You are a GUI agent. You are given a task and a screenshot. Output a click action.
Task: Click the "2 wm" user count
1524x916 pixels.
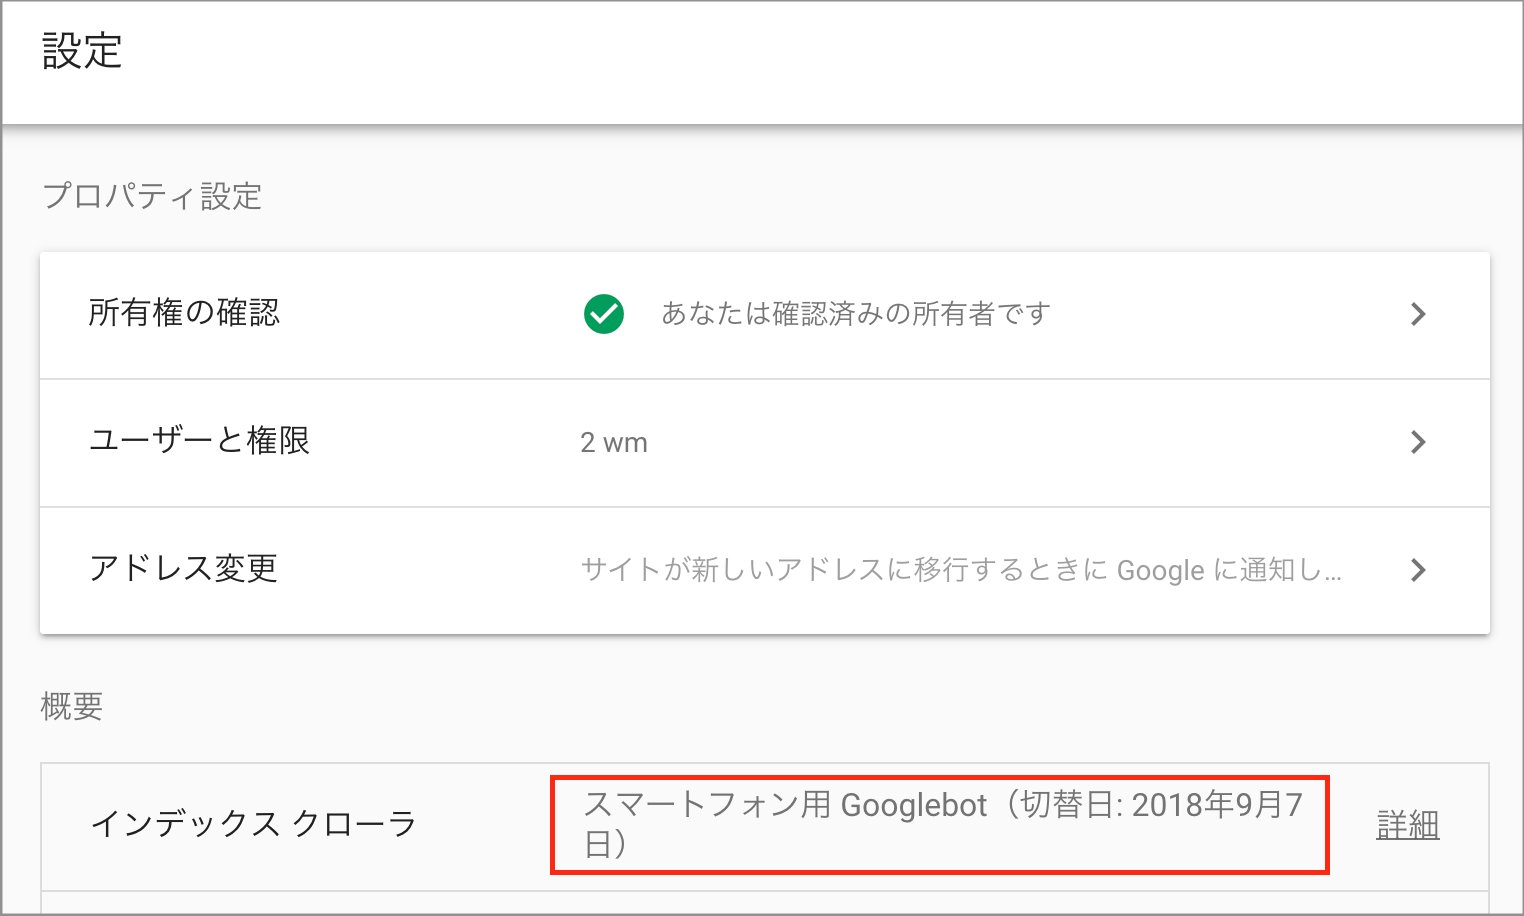pos(614,443)
